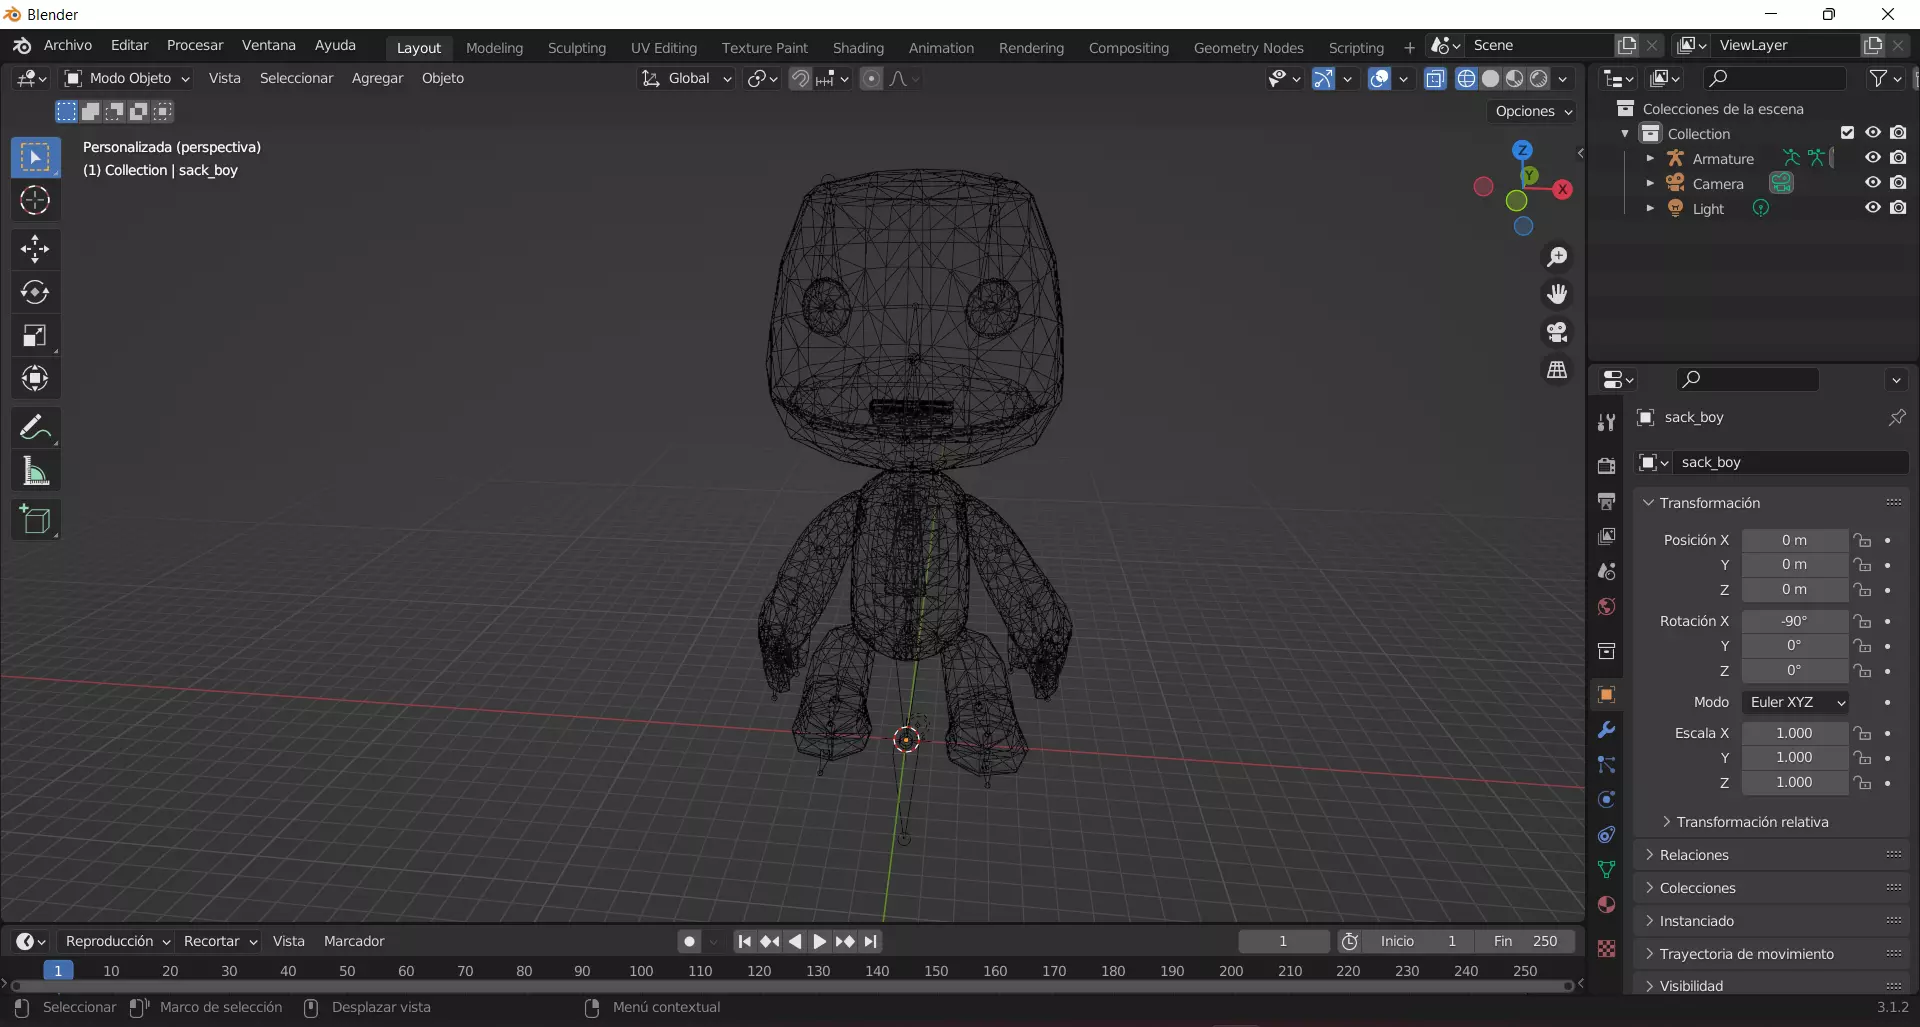Switch perspective/orthographic grid icon
Image resolution: width=1920 pixels, height=1027 pixels.
[1557, 370]
